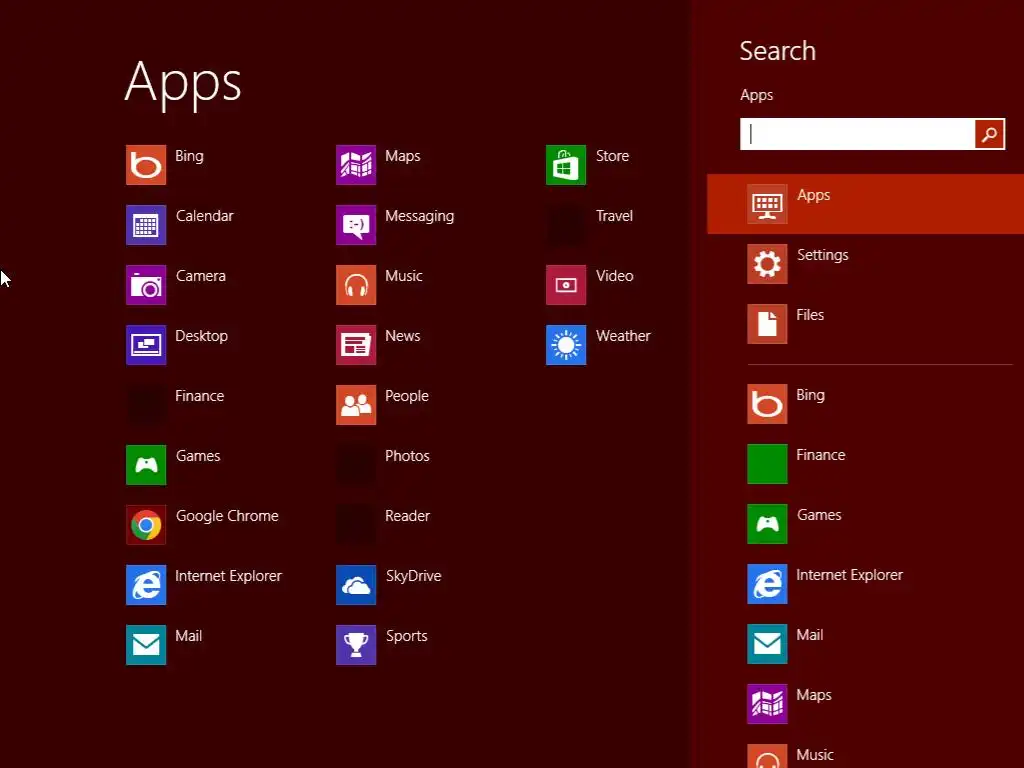Open the Travel app label
The width and height of the screenshot is (1024, 768).
615,216
